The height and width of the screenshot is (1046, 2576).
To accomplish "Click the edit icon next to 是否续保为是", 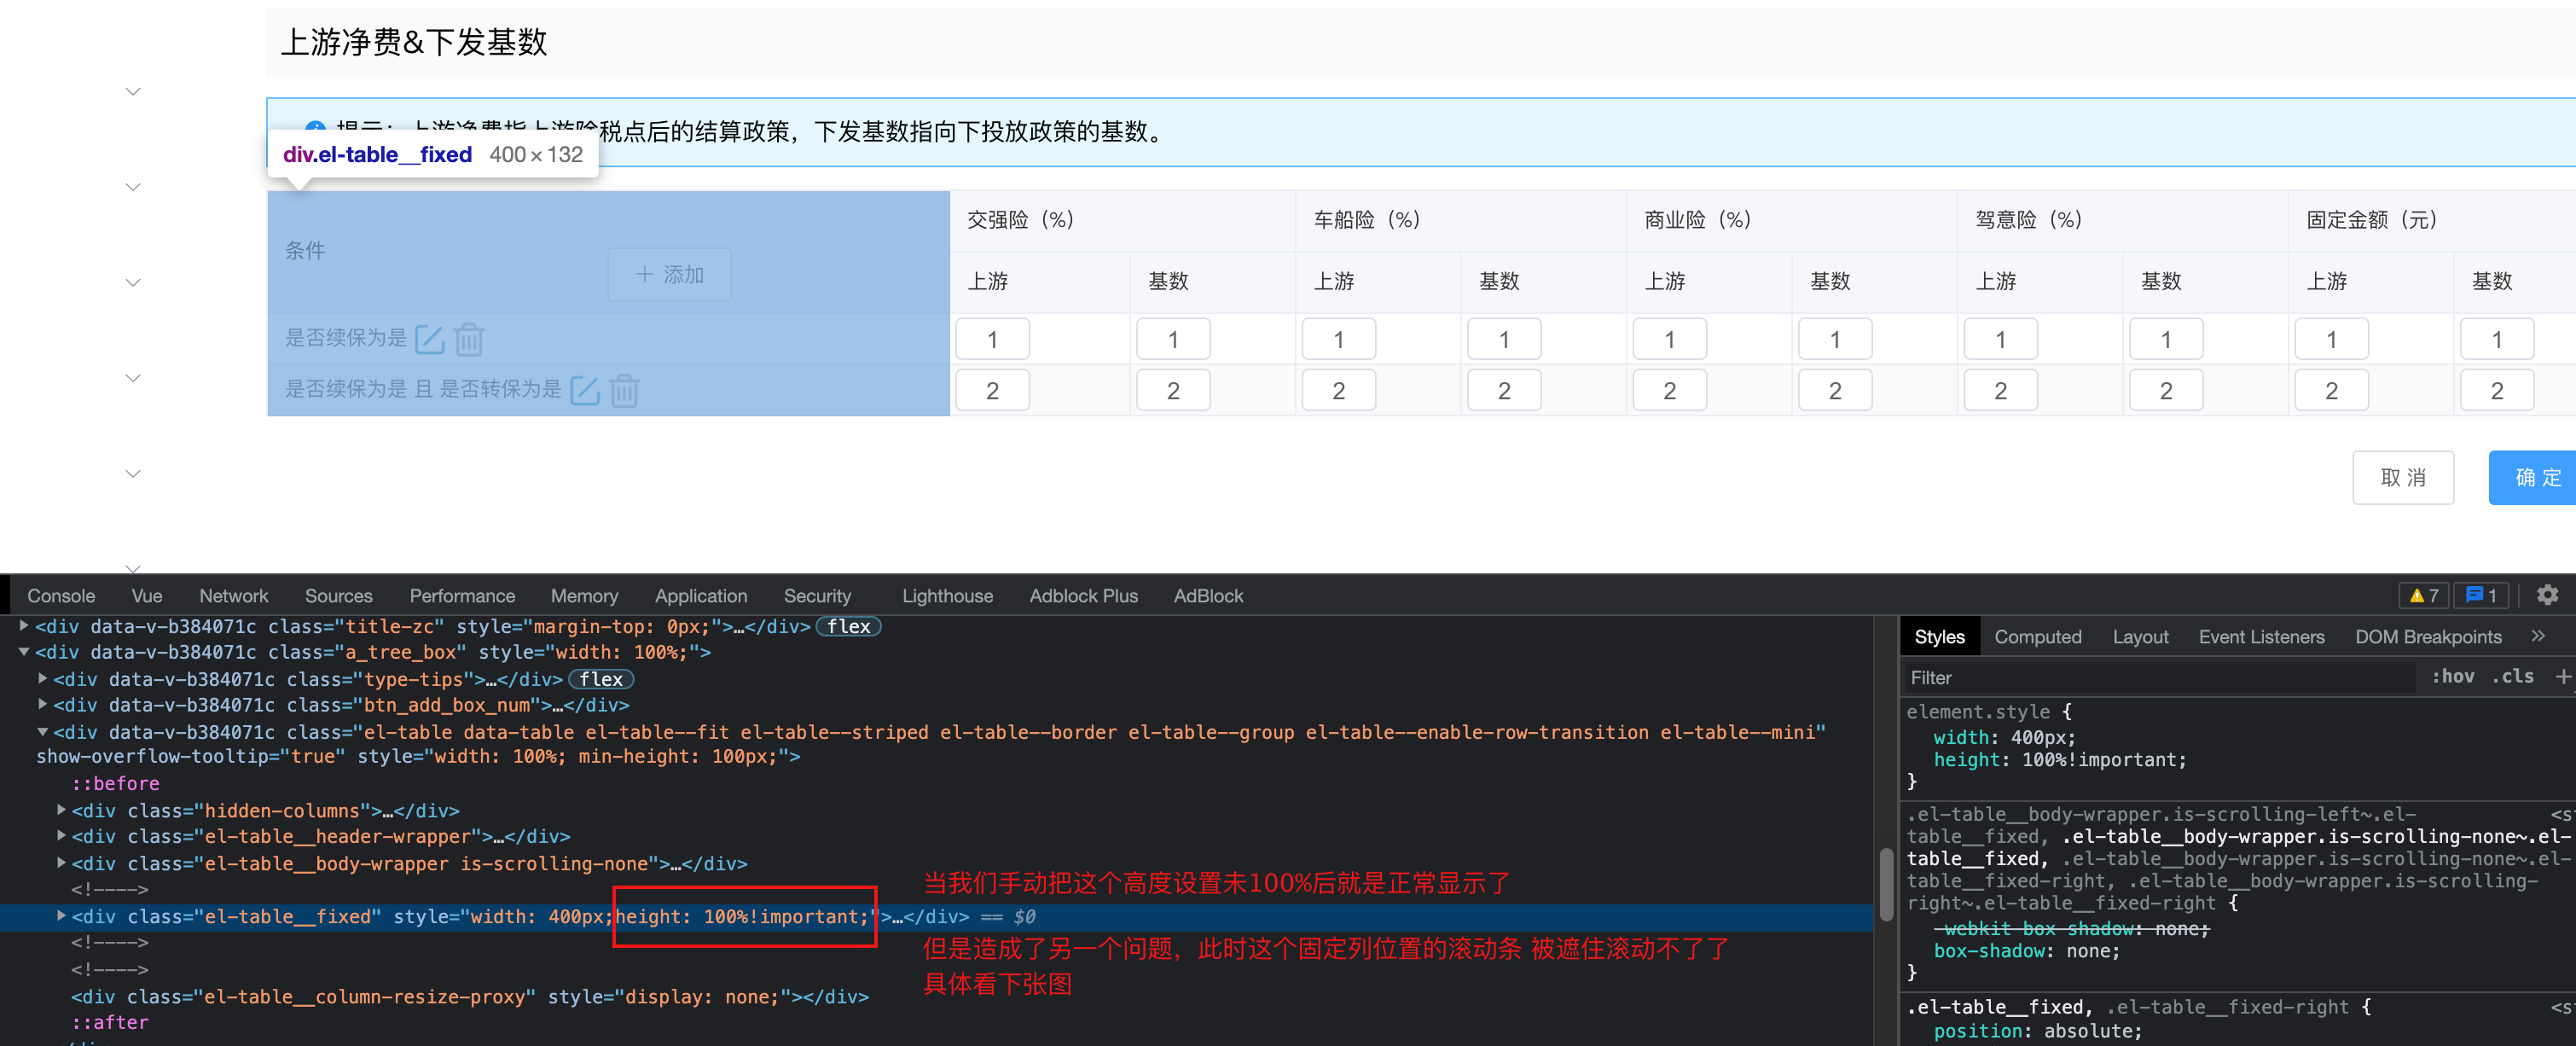I will click(x=429, y=339).
